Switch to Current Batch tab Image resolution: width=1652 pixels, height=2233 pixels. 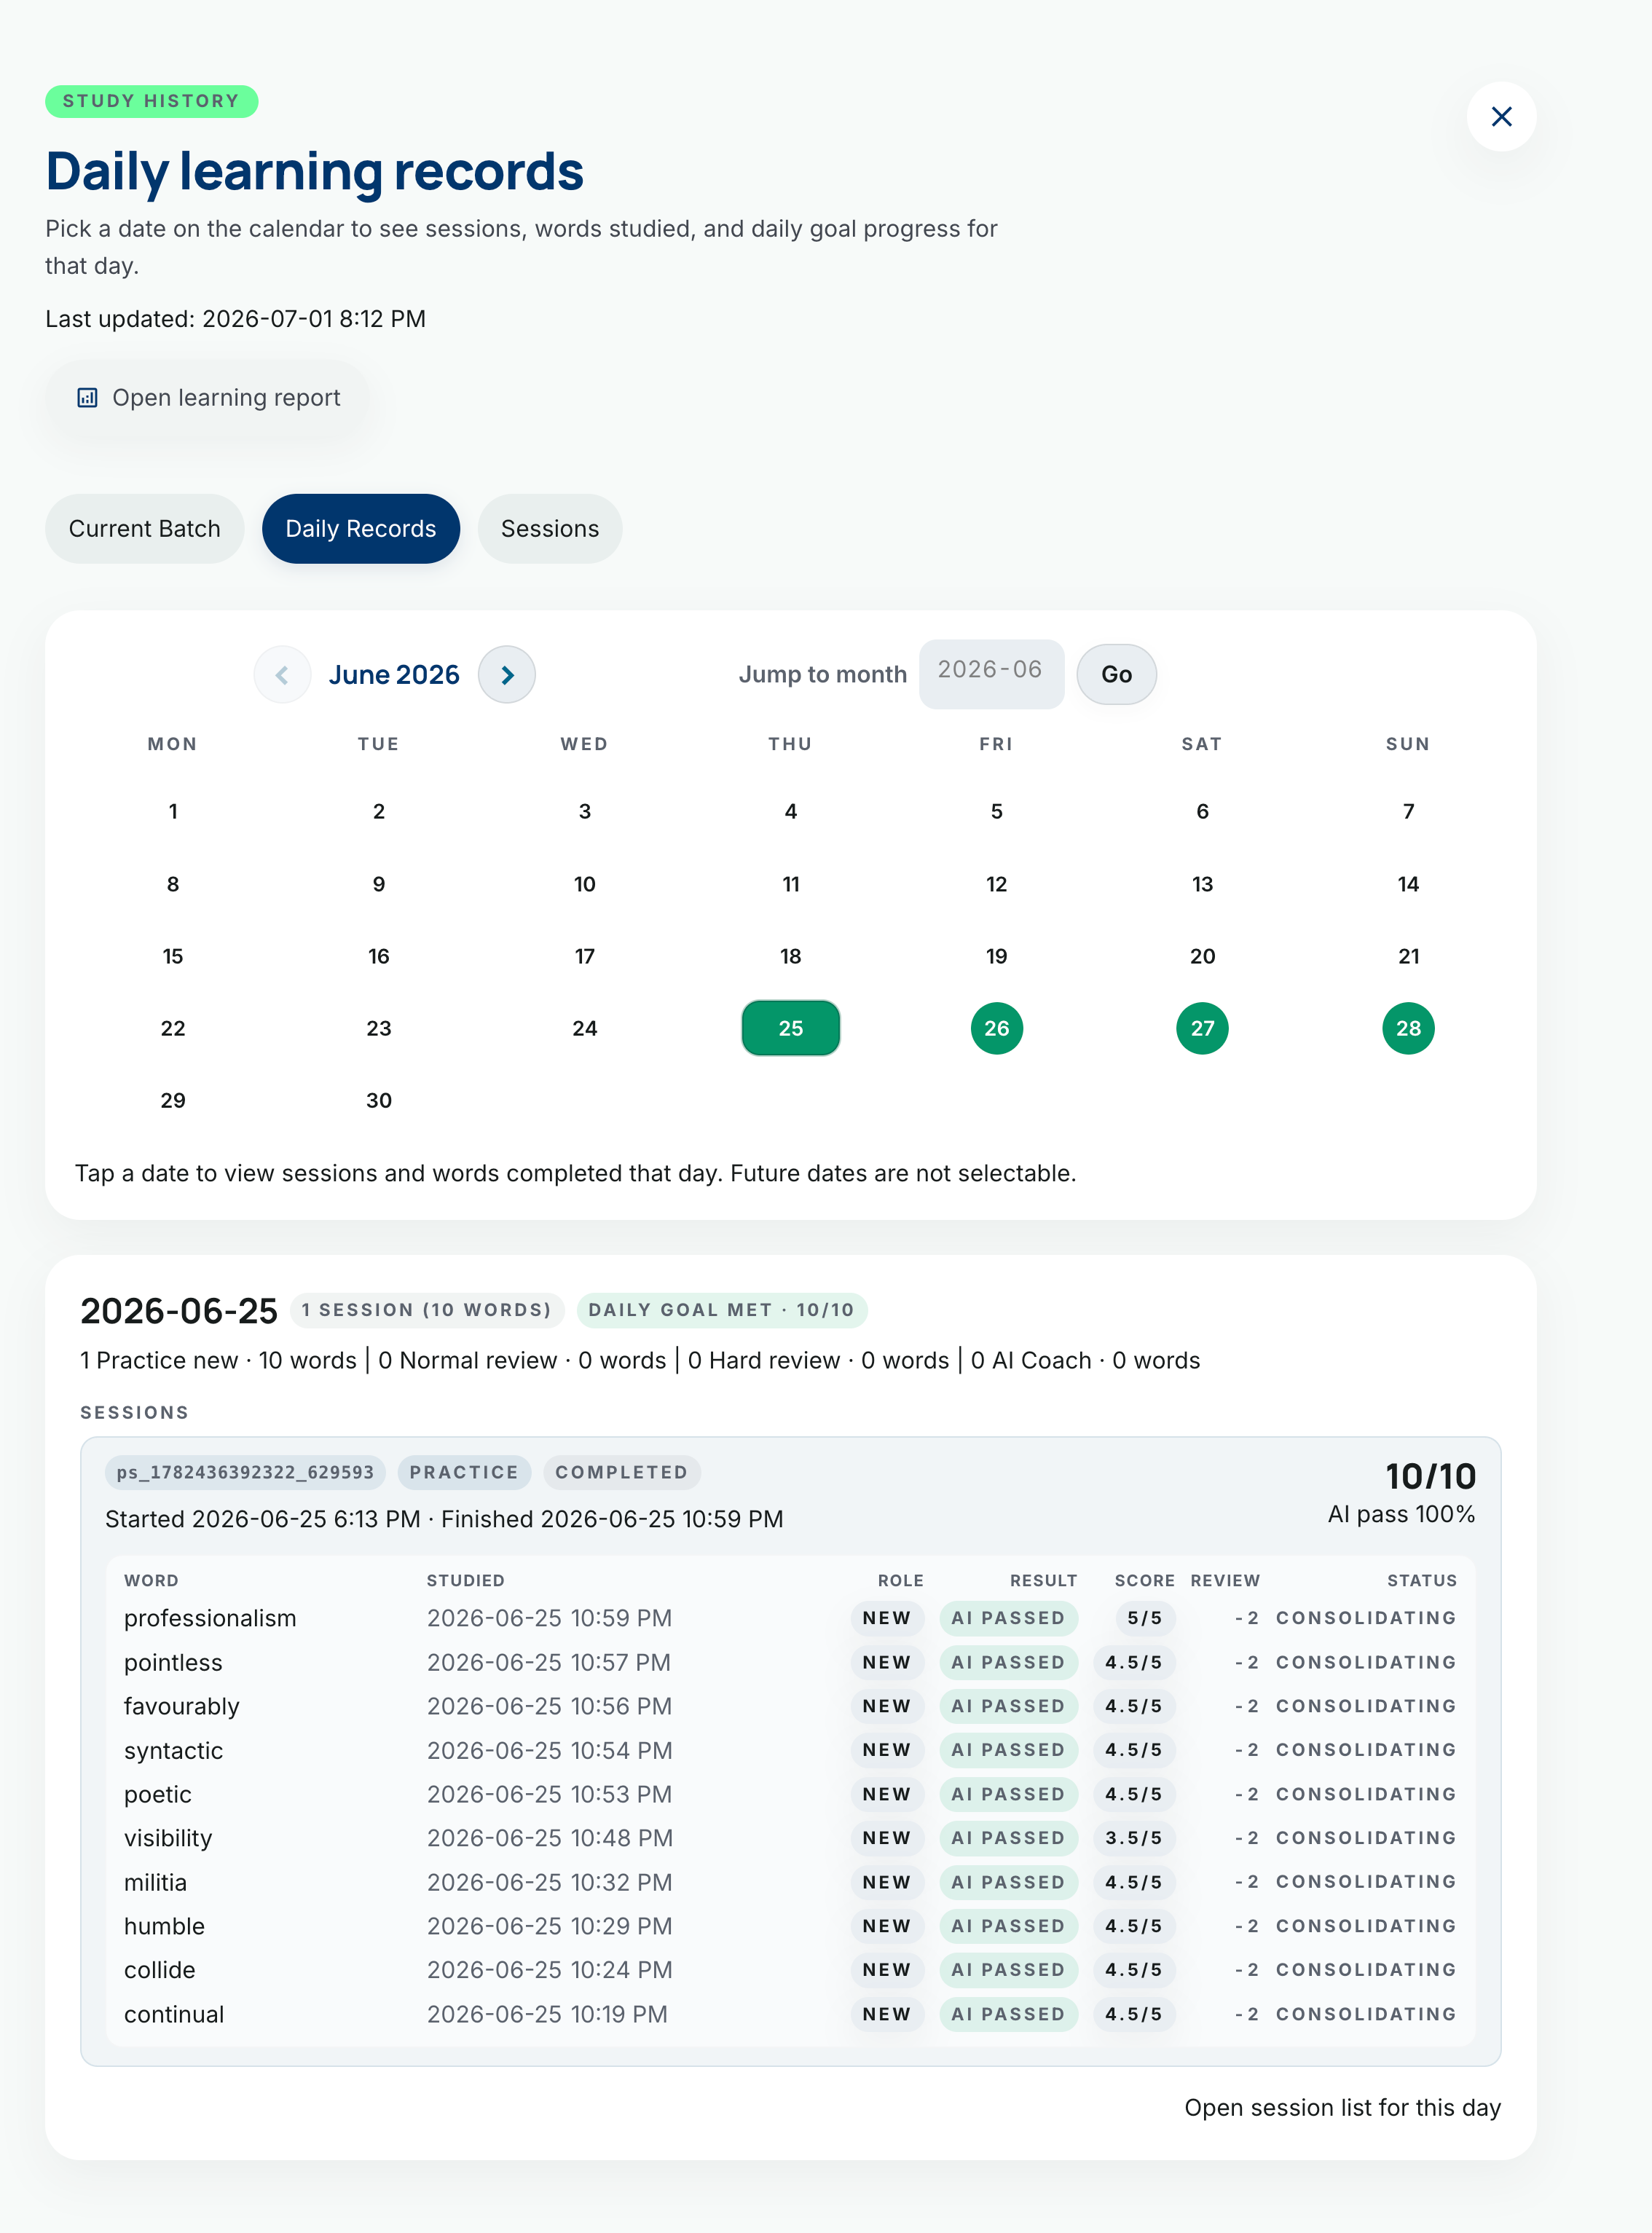(144, 529)
